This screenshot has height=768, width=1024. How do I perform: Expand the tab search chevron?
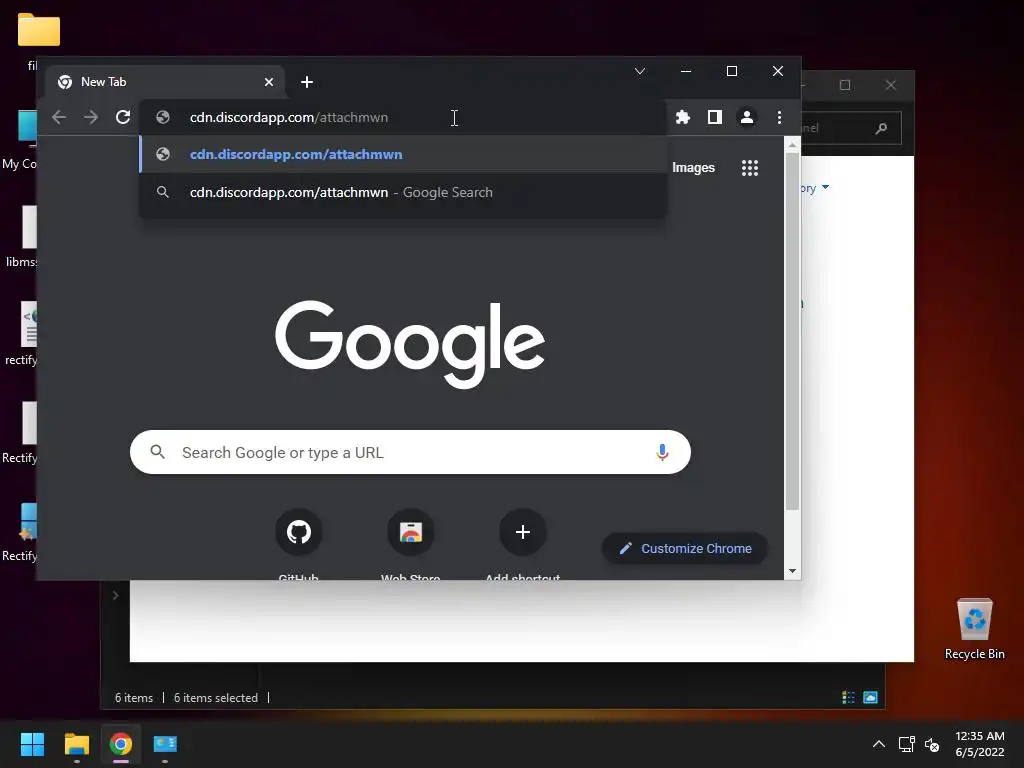640,71
